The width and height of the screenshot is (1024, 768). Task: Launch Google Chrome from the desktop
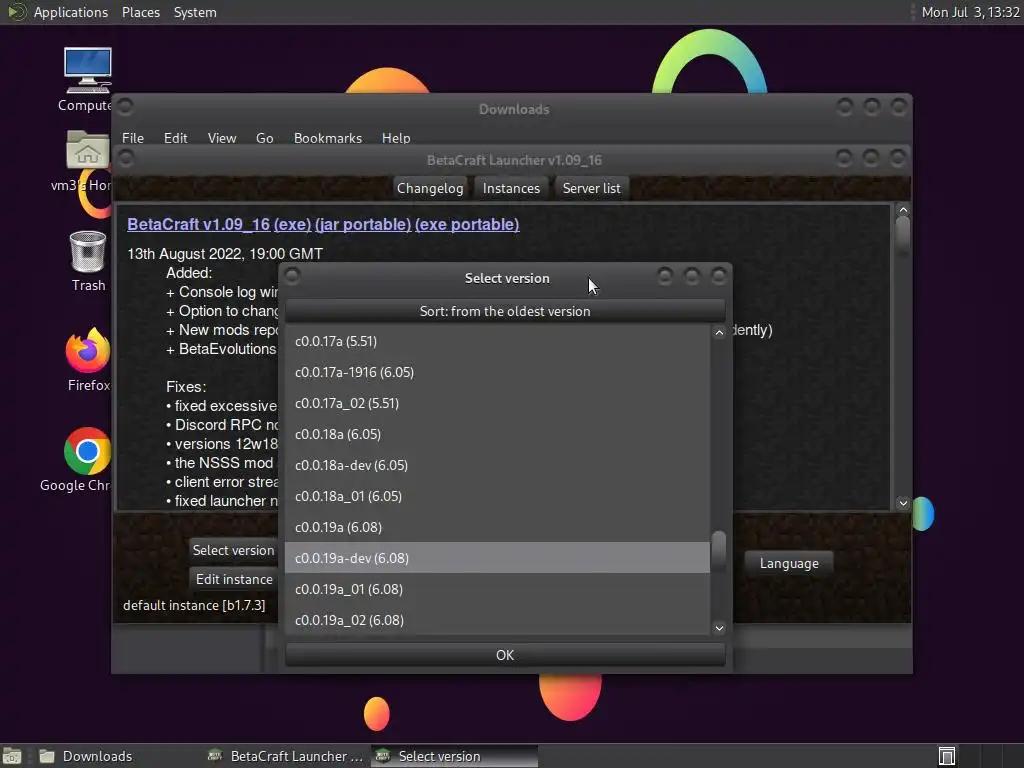pos(88,451)
